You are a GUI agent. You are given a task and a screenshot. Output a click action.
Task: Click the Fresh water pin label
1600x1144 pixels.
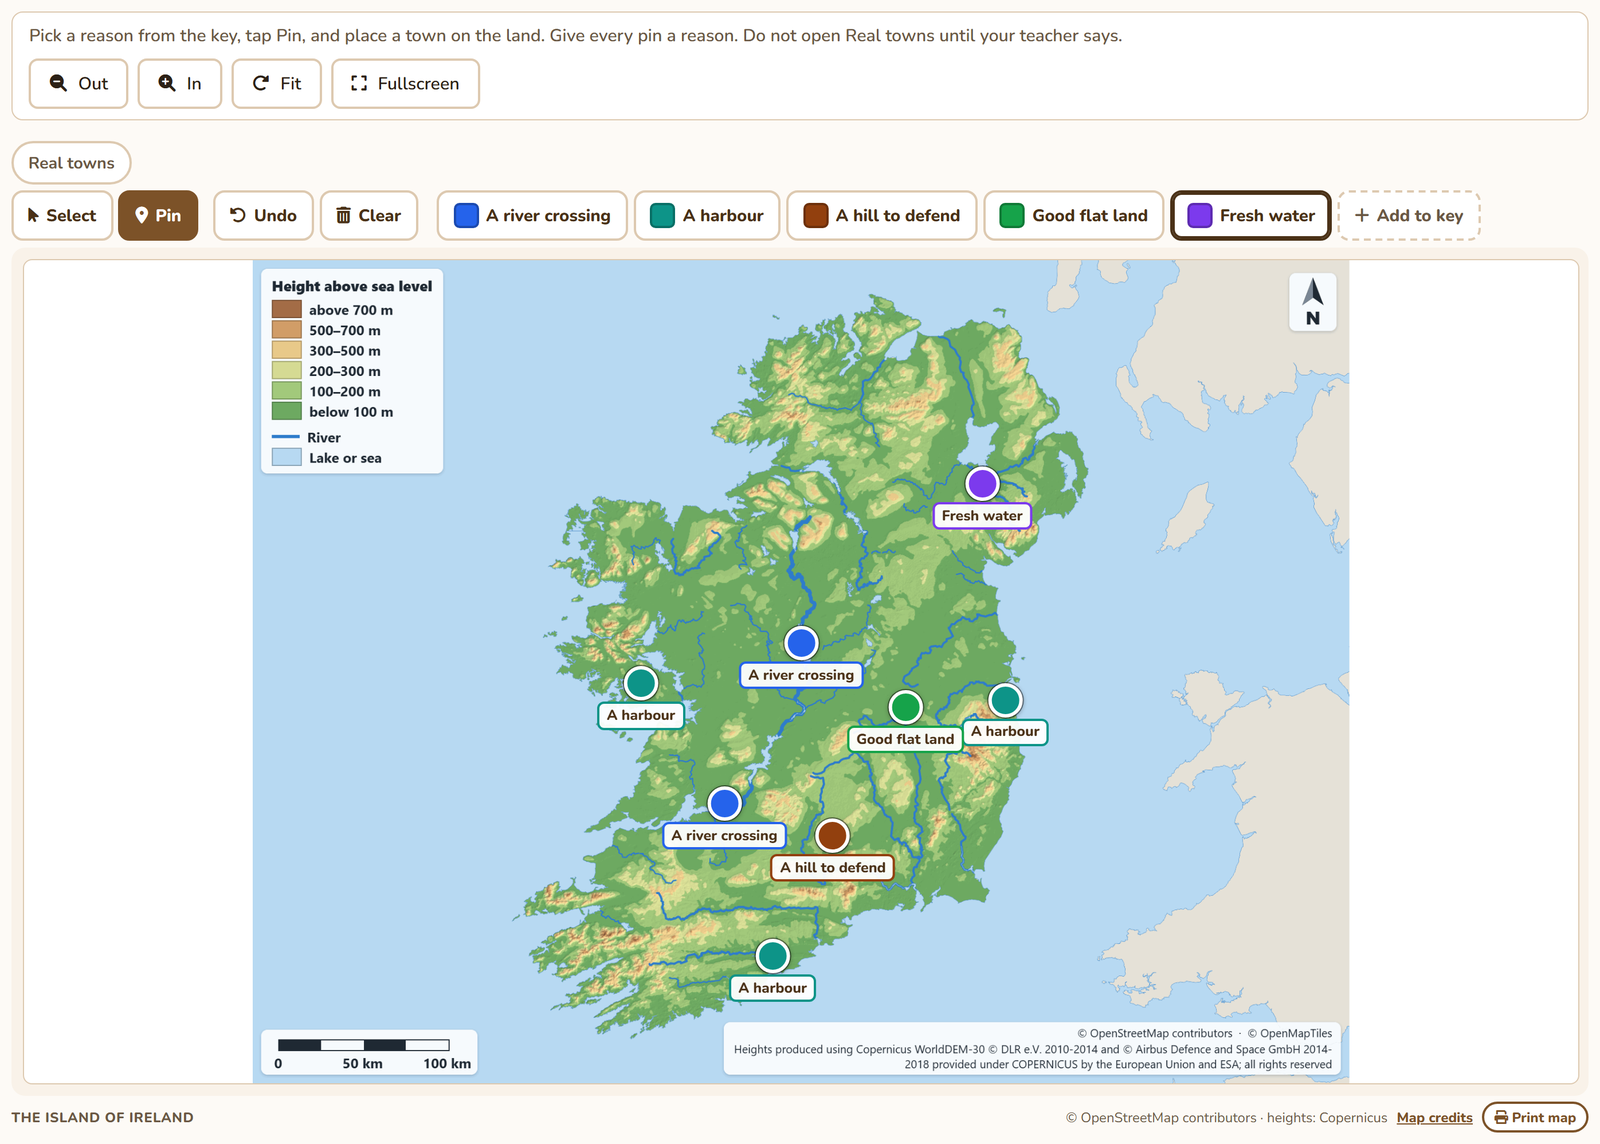pos(982,516)
